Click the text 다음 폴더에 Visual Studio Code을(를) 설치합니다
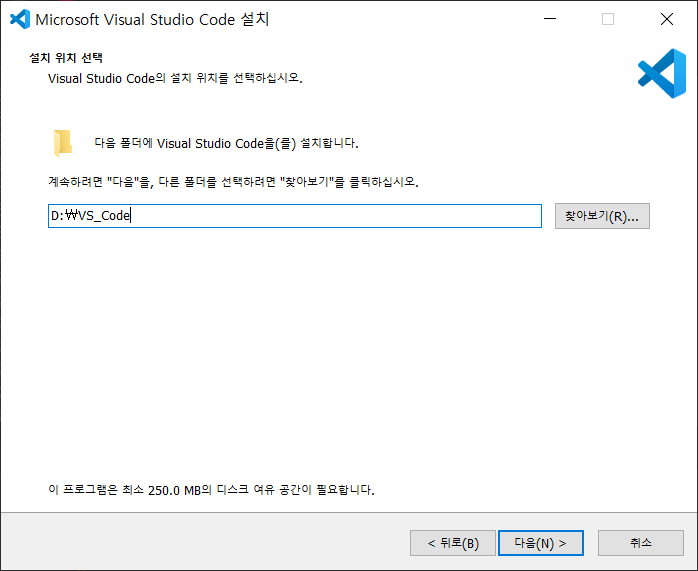This screenshot has width=698, height=571. pos(226,143)
